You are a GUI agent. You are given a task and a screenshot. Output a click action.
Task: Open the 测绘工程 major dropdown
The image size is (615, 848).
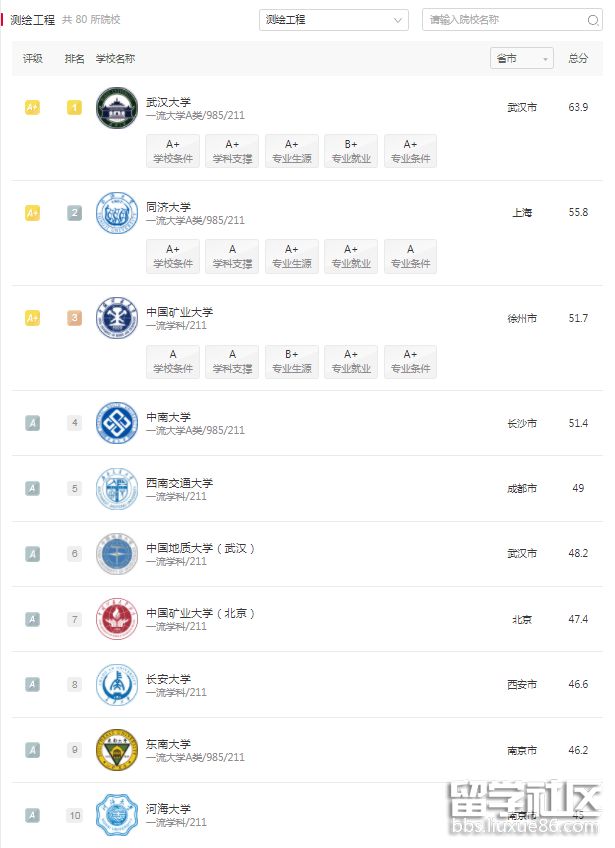click(x=333, y=20)
